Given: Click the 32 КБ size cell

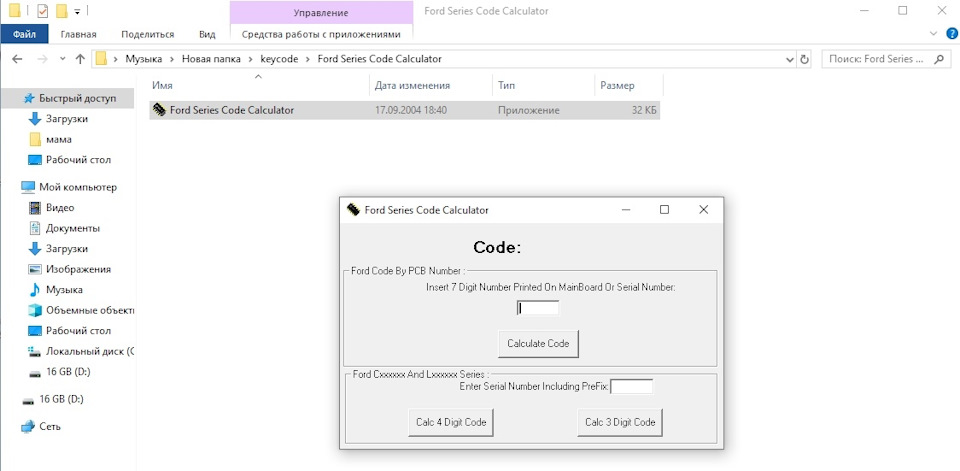Looking at the screenshot, I should 644,110.
